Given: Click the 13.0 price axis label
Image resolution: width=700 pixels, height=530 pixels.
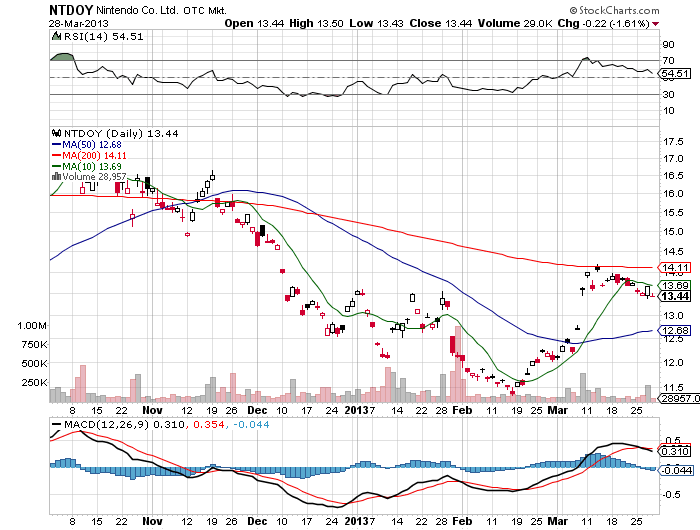Looking at the screenshot, I should (x=673, y=316).
